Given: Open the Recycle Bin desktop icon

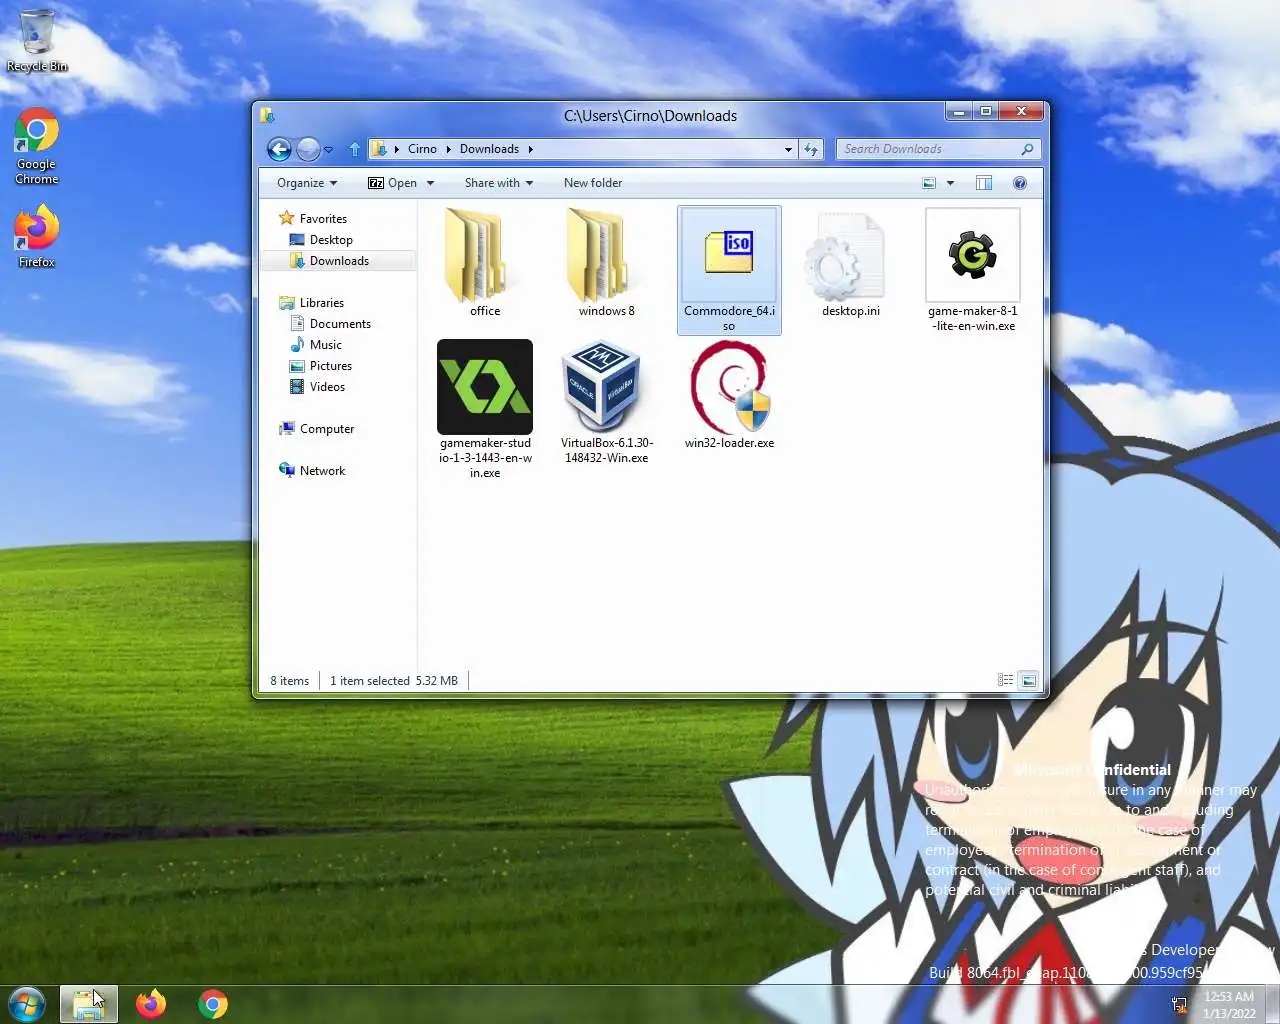Looking at the screenshot, I should (37, 41).
